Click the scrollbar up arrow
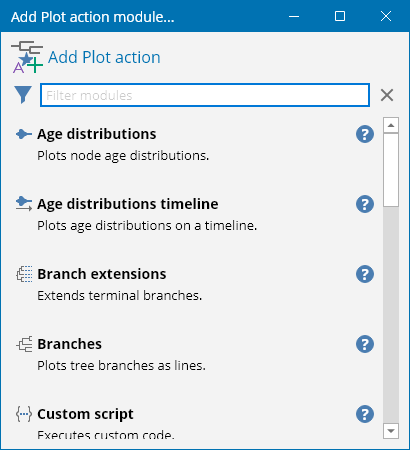The image size is (410, 450). (x=391, y=125)
